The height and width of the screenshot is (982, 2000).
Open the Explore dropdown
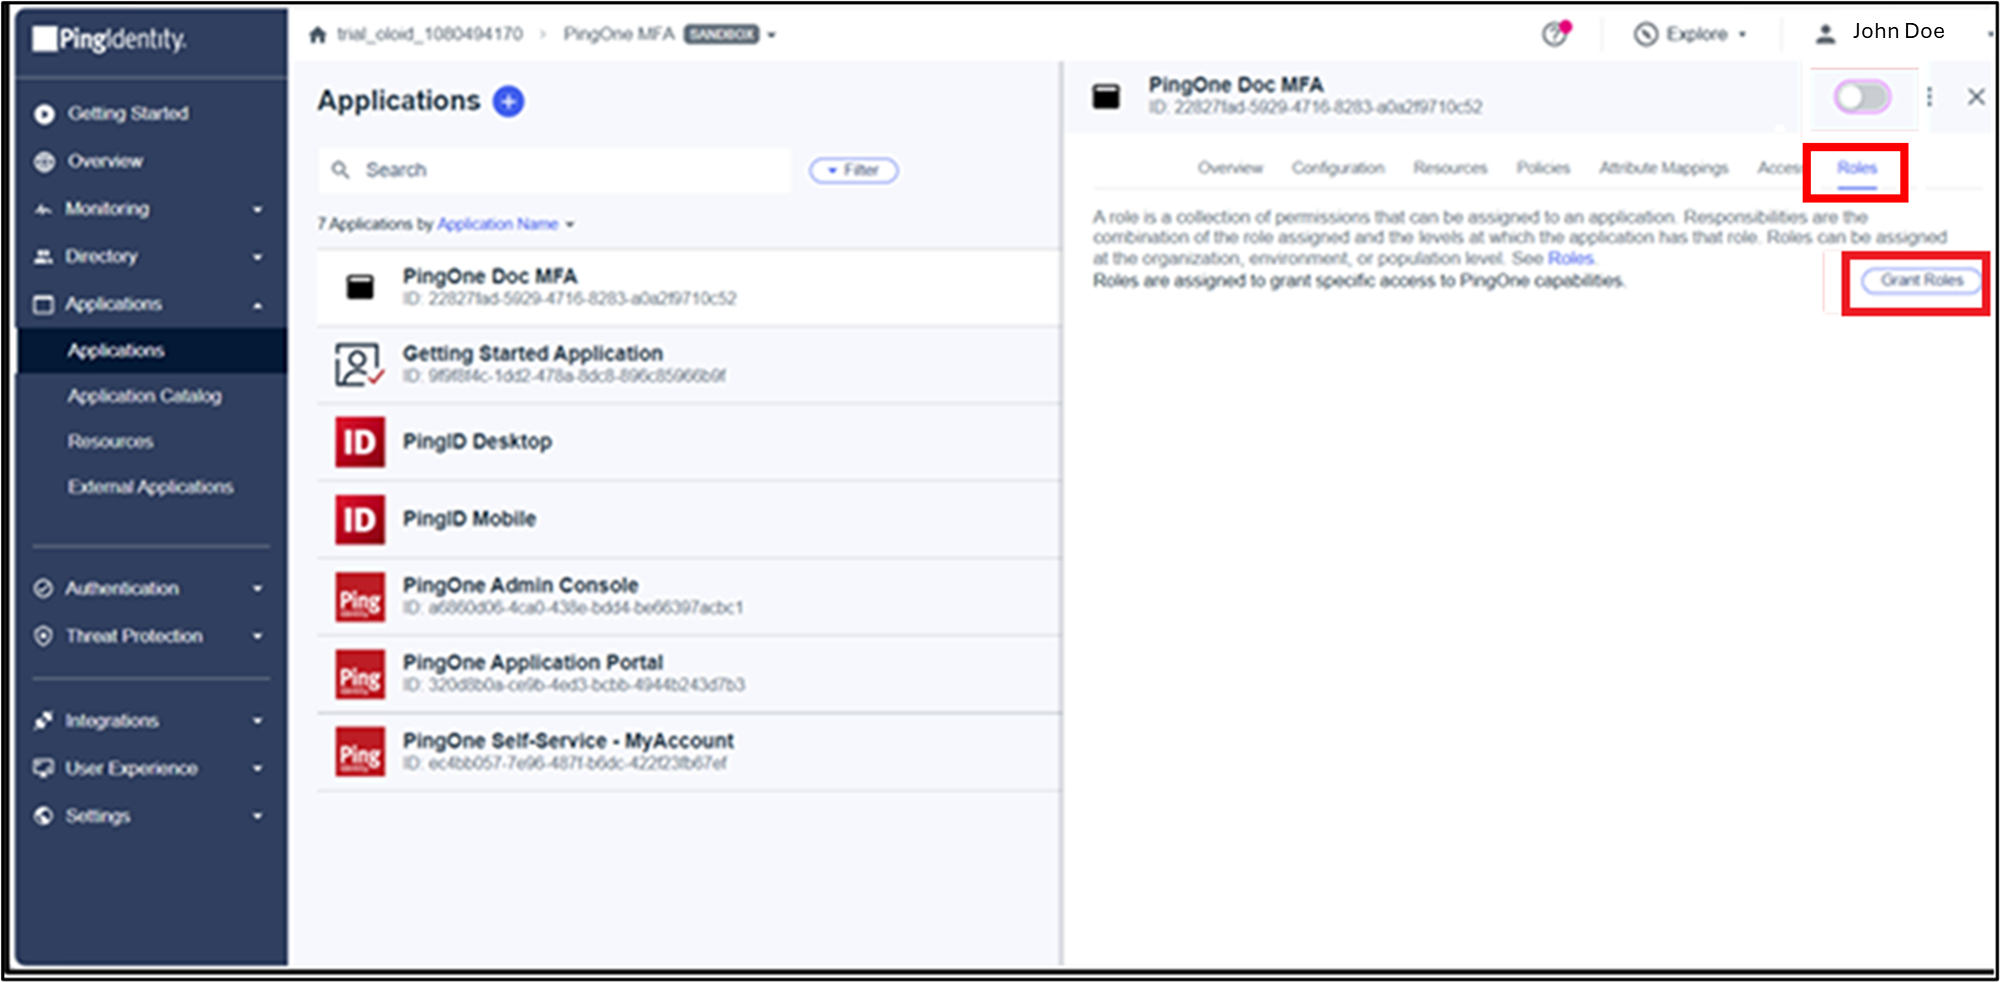pyautogui.click(x=1690, y=34)
